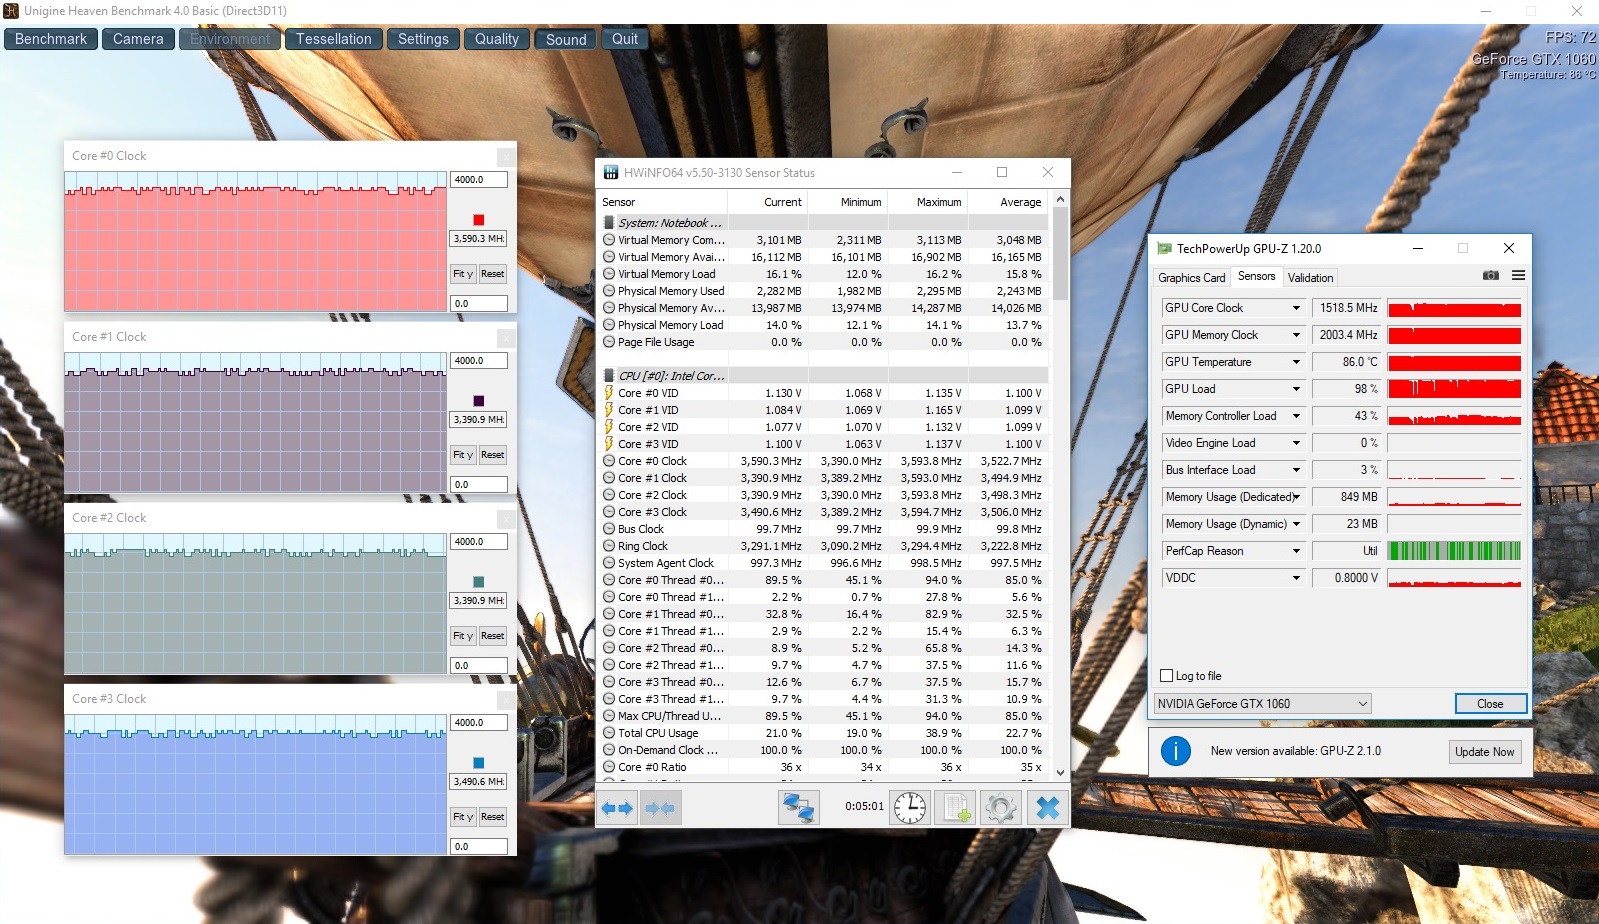Open the Bus Interface Load dropdown
The width and height of the screenshot is (1599, 924).
click(x=1296, y=470)
